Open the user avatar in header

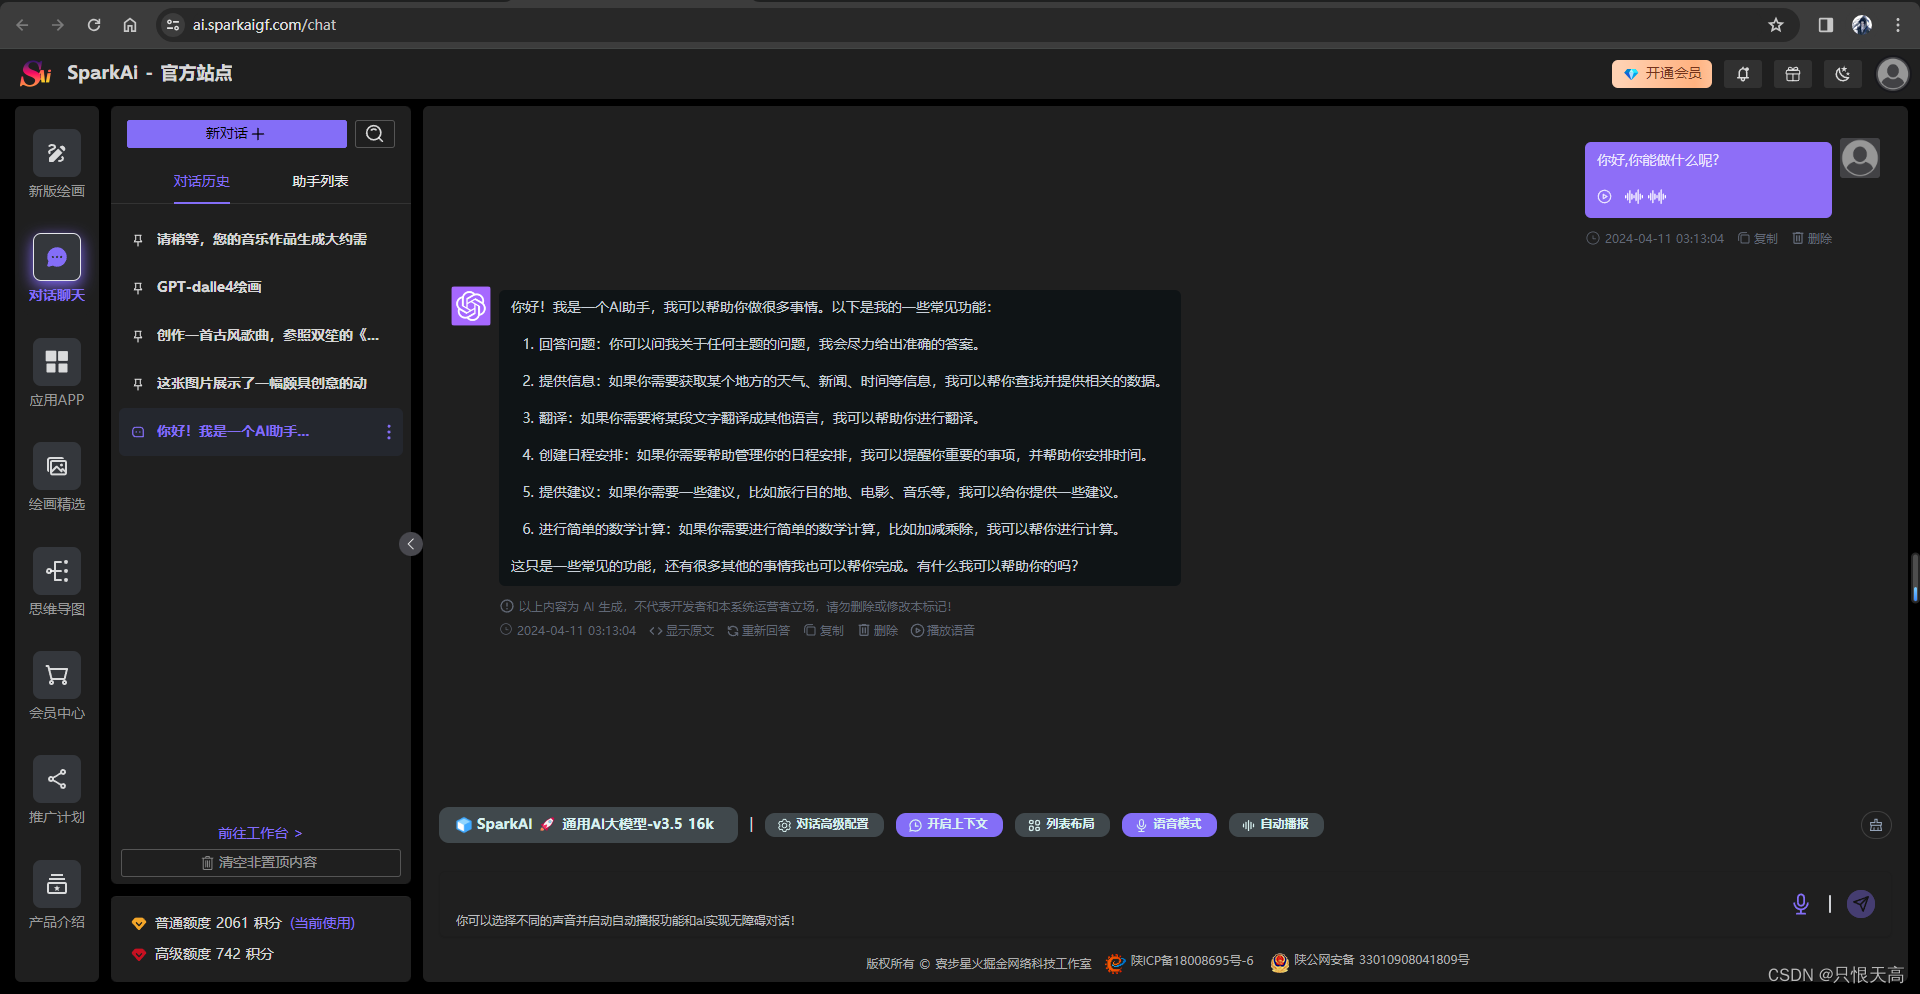(x=1892, y=74)
